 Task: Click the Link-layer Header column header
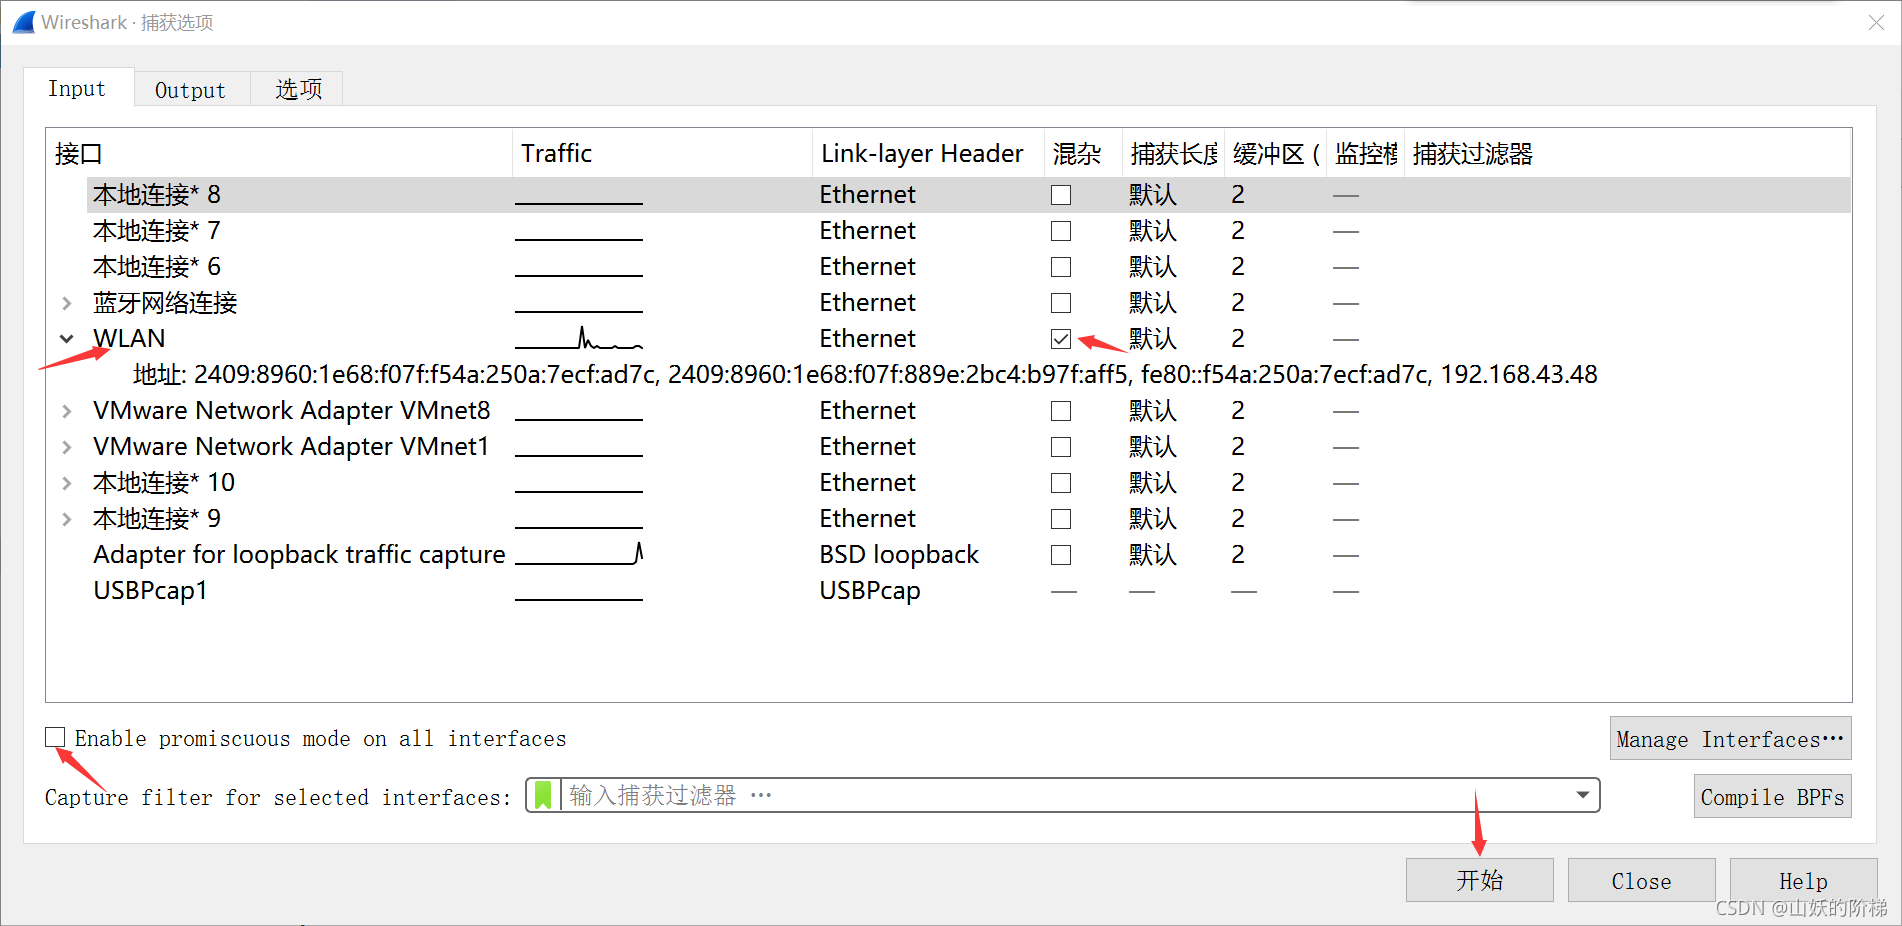[928, 154]
